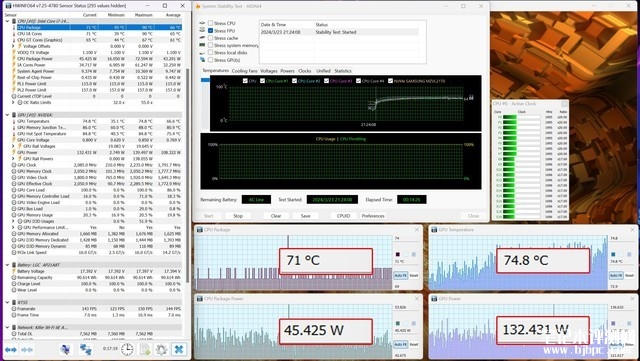
Task: Click the Stop button in AIDA64
Action: pos(238,216)
